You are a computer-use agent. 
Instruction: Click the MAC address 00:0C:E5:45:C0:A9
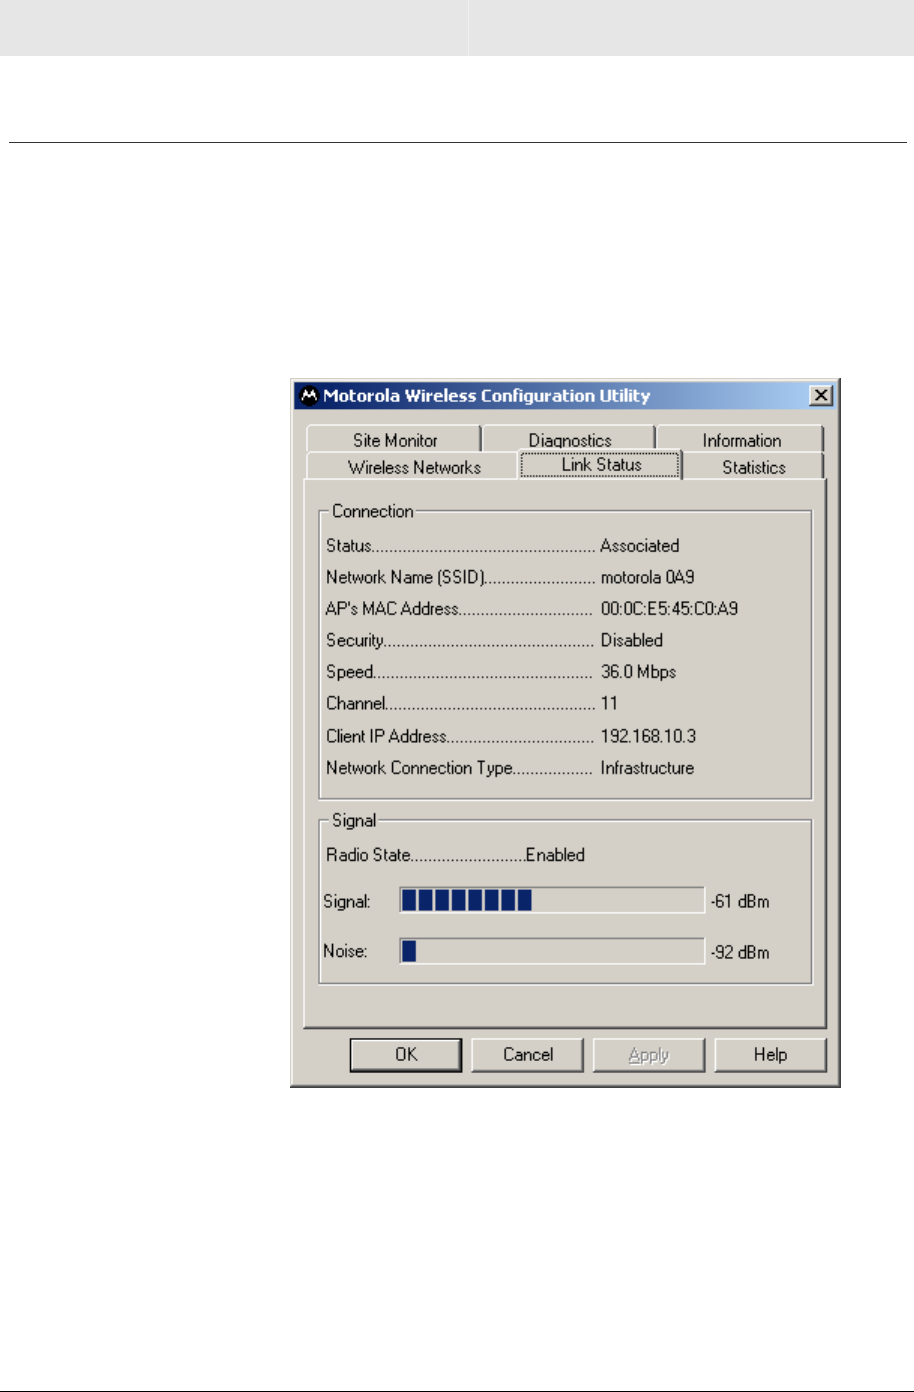[x=669, y=609]
